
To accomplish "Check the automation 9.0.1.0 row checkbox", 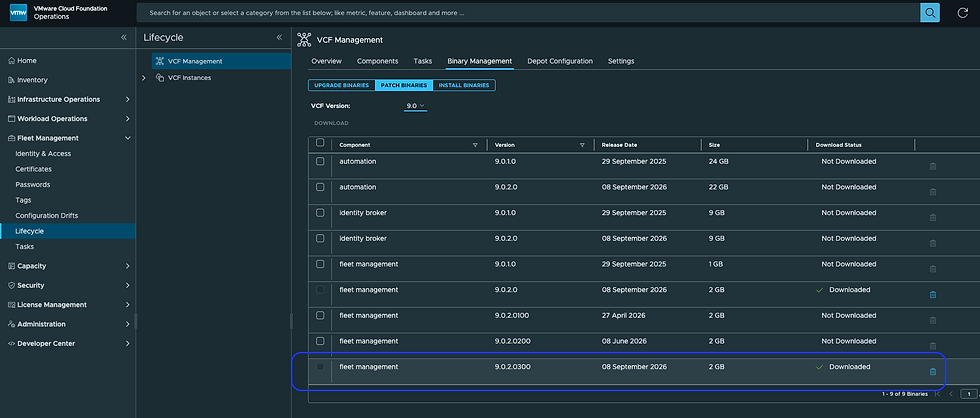I will [x=320, y=161].
